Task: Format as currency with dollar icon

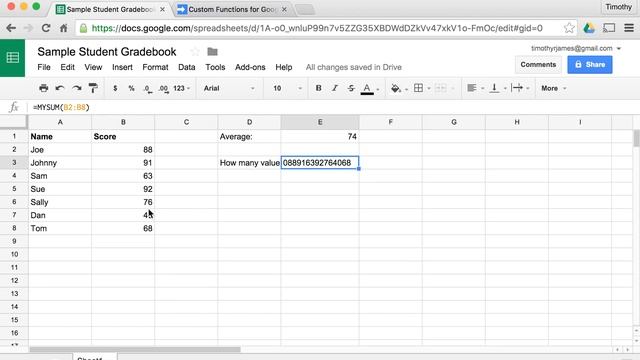Action: point(115,88)
